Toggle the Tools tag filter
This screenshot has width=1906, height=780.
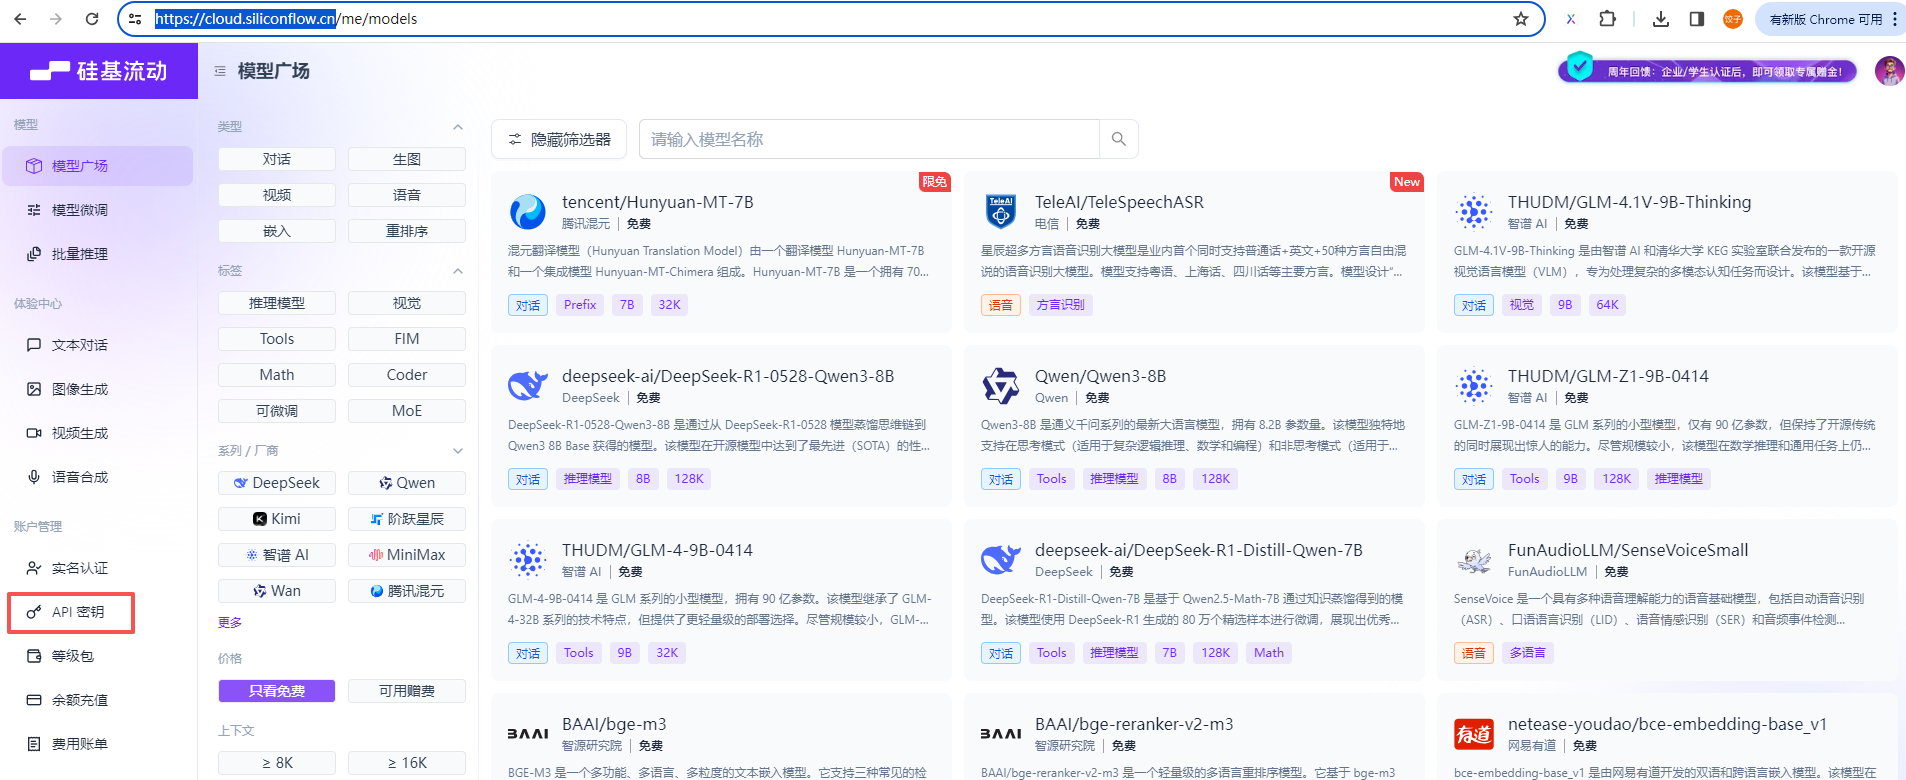tap(277, 339)
